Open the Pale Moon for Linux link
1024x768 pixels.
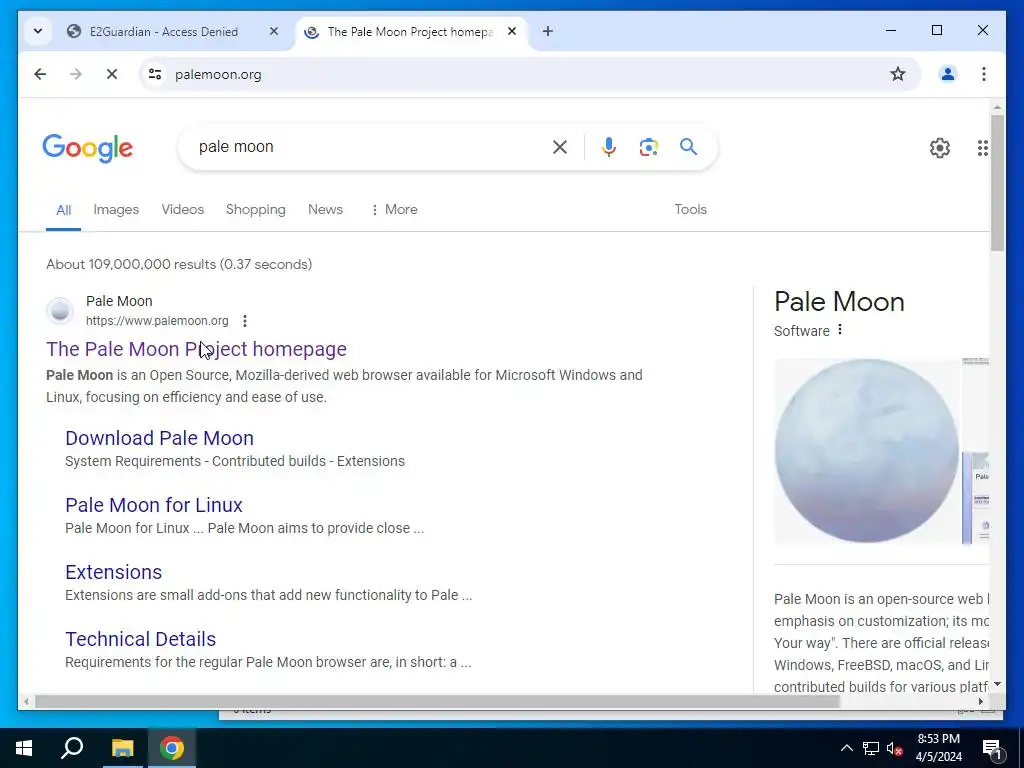click(153, 505)
